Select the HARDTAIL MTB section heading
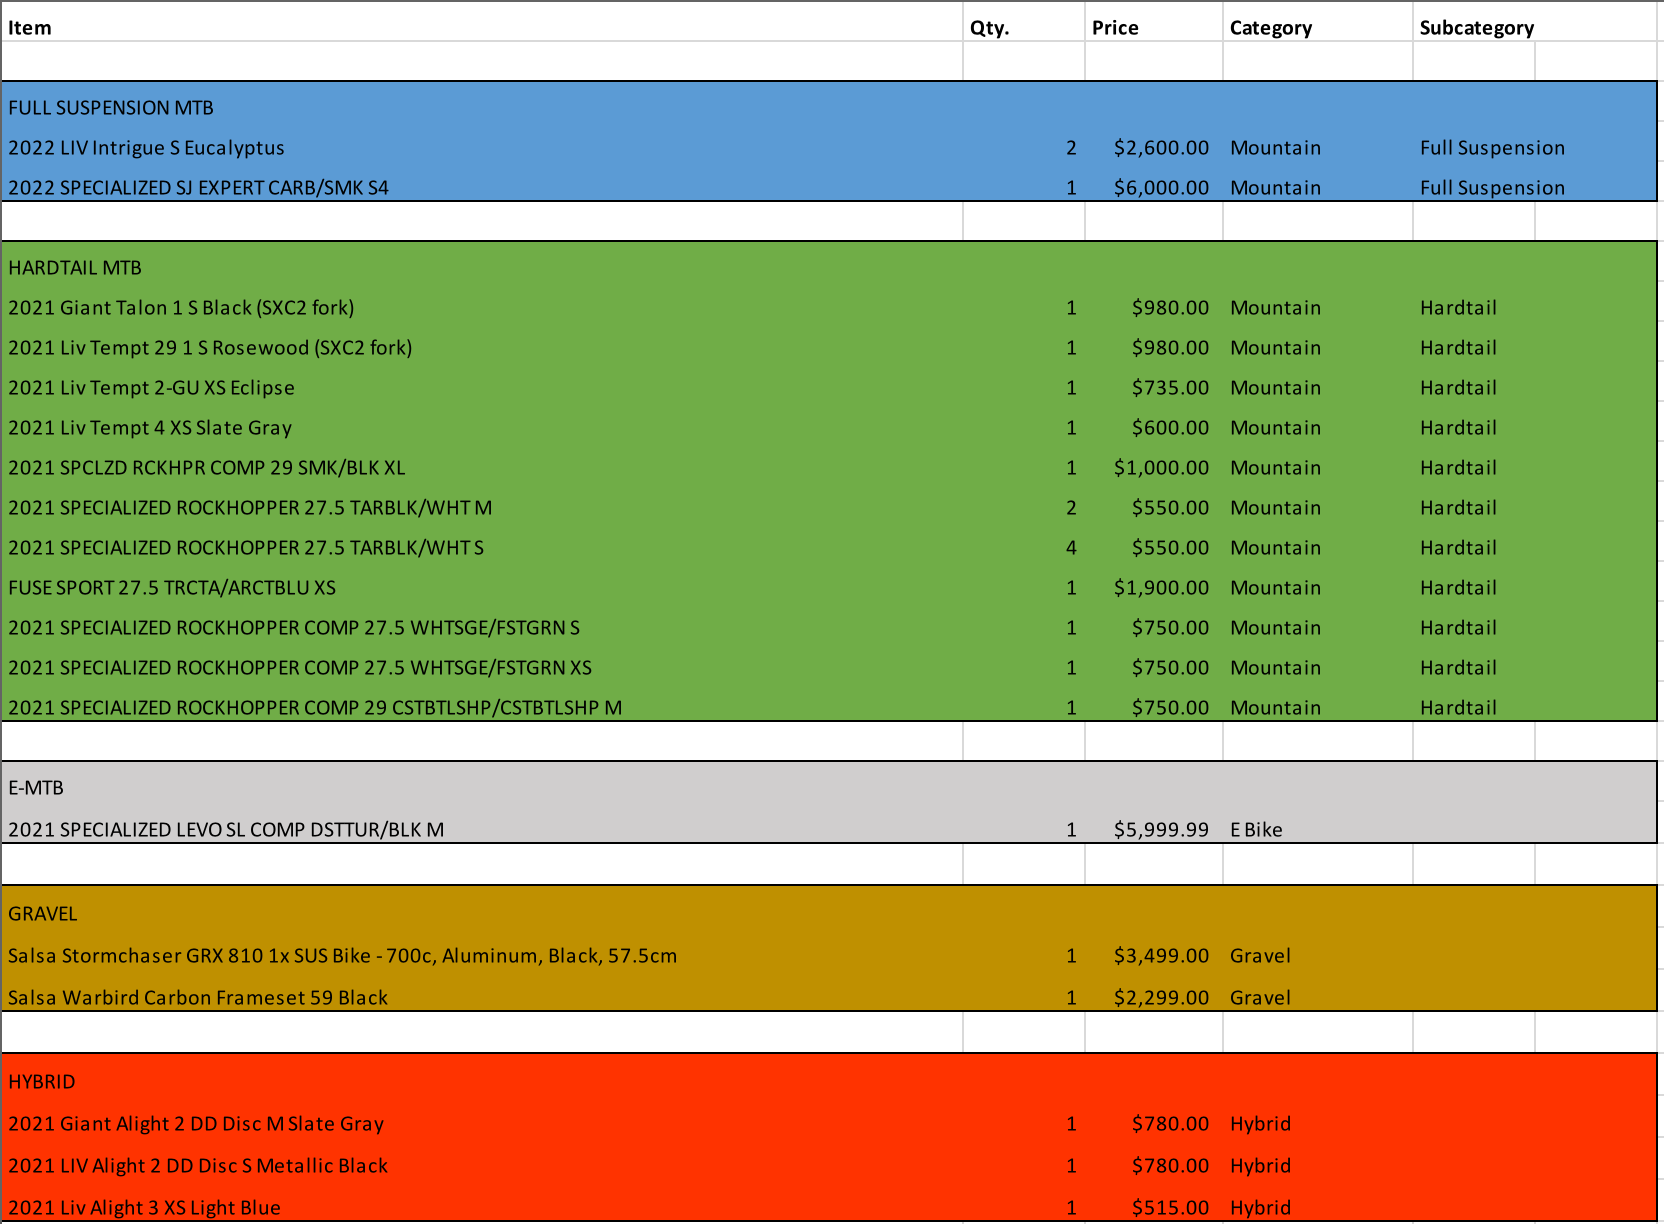Screen dimensions: 1664x1224 coord(75,268)
